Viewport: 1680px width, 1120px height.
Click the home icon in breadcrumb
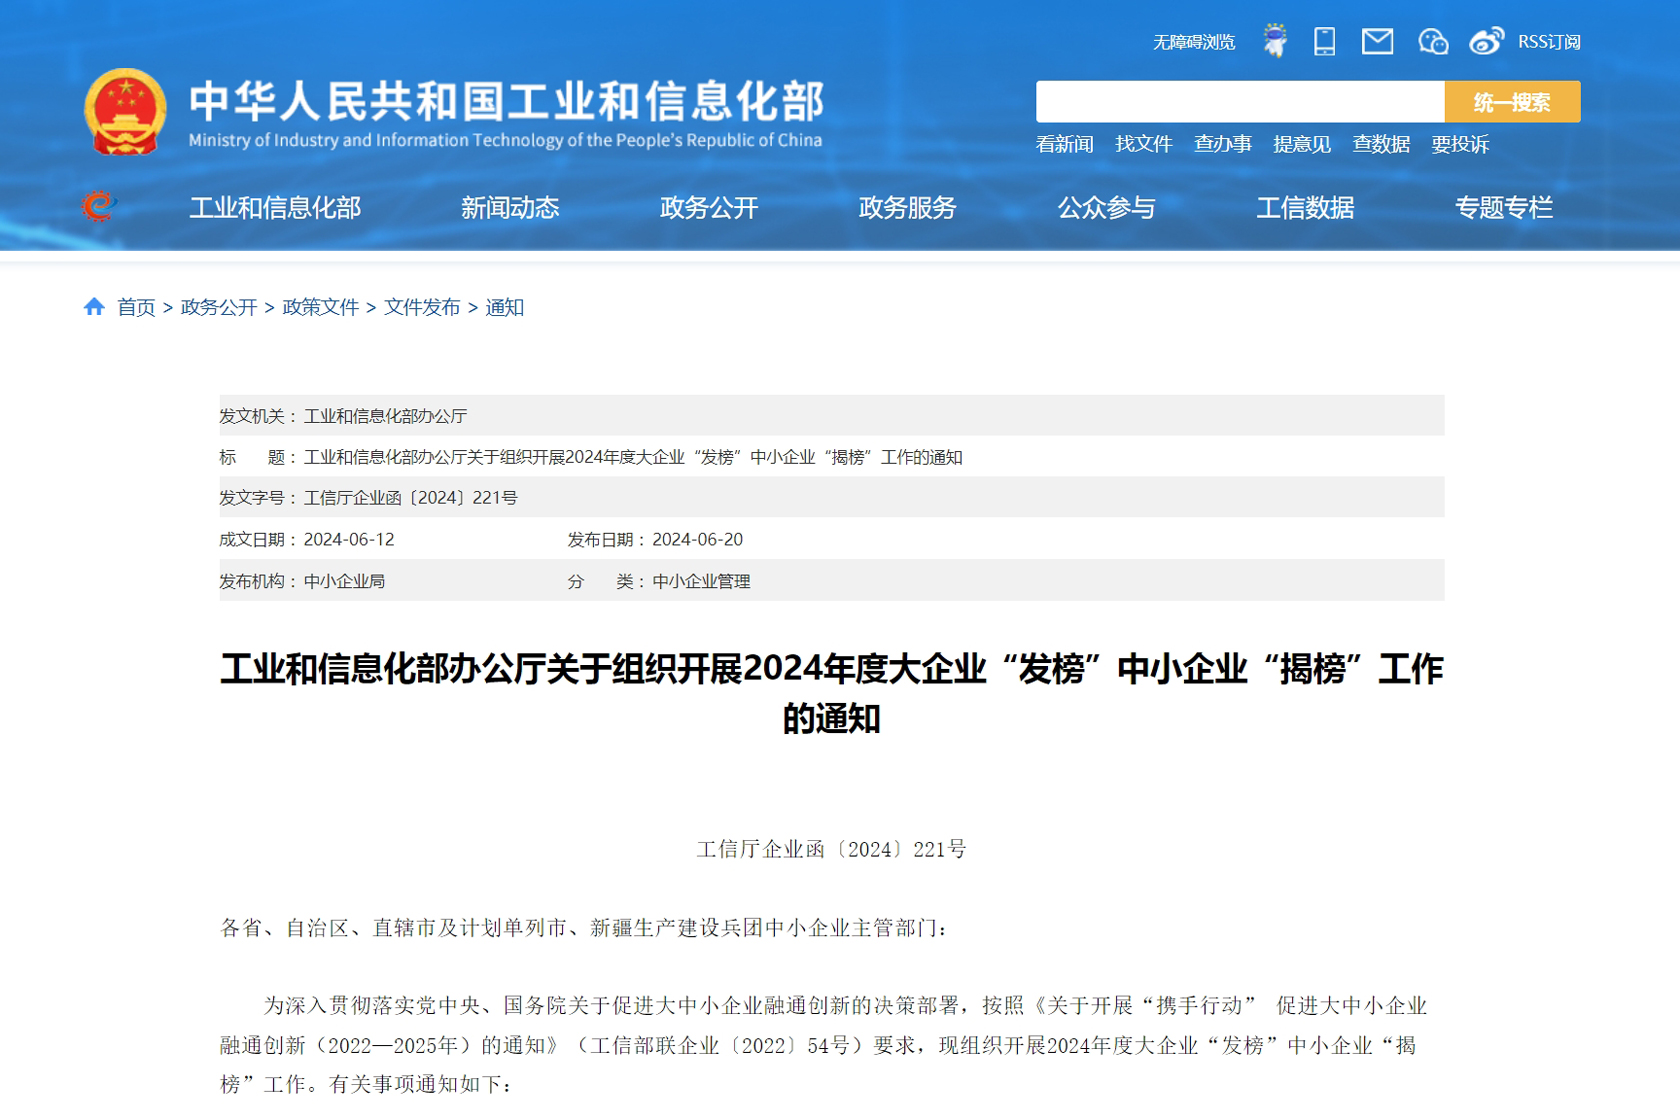pyautogui.click(x=94, y=307)
